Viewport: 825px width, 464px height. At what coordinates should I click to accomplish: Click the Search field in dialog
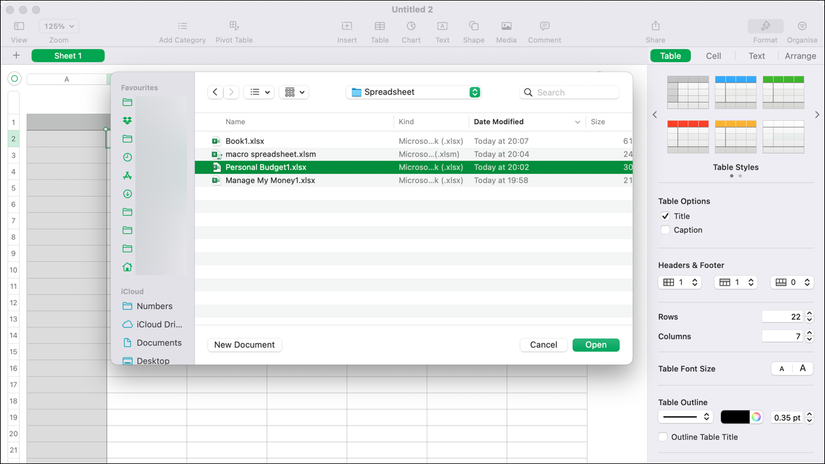569,93
